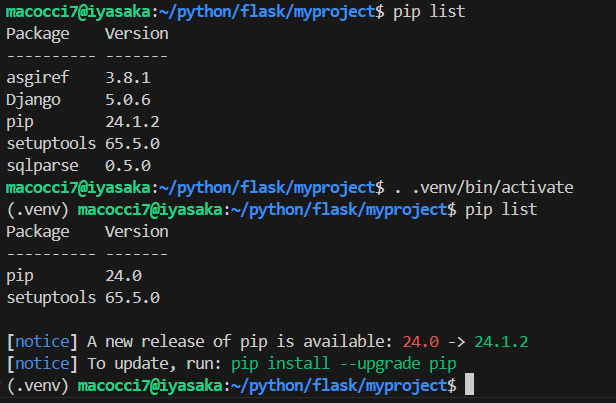Screen dimensions: 616x403
Task: Click the 'Django' package name
Action: [31, 99]
